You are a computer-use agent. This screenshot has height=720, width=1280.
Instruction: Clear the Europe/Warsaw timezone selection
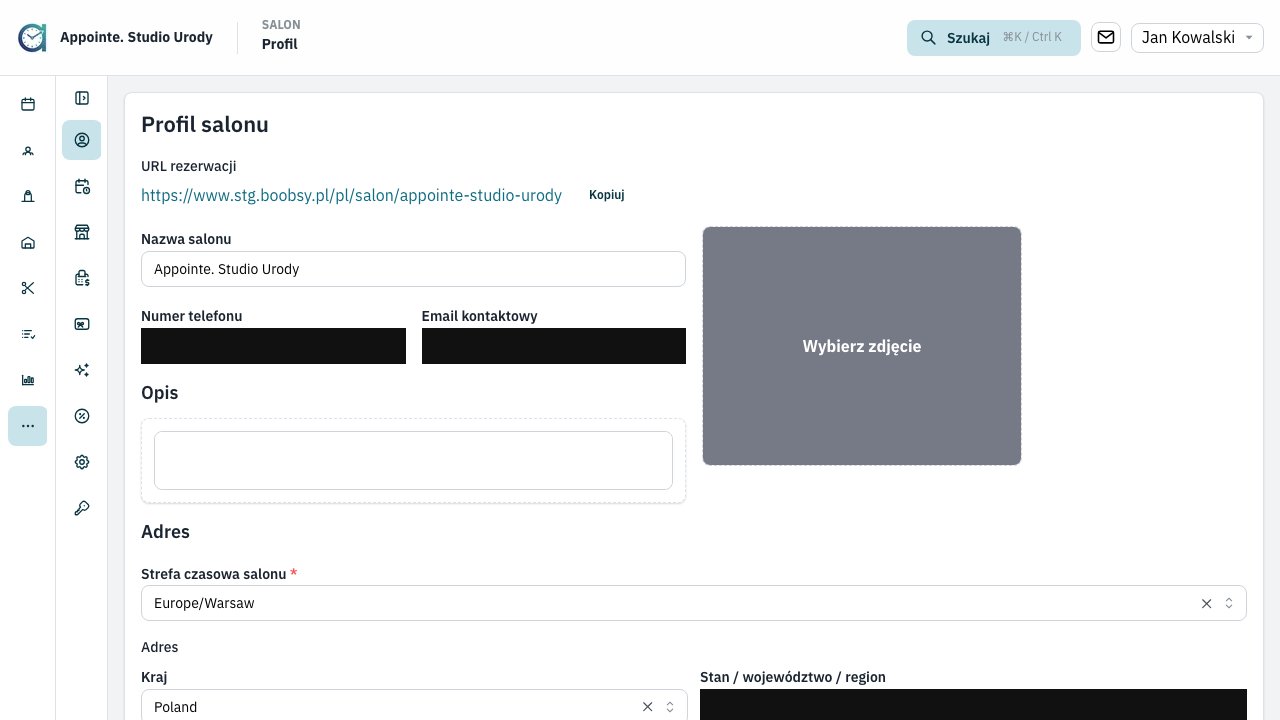(1206, 603)
